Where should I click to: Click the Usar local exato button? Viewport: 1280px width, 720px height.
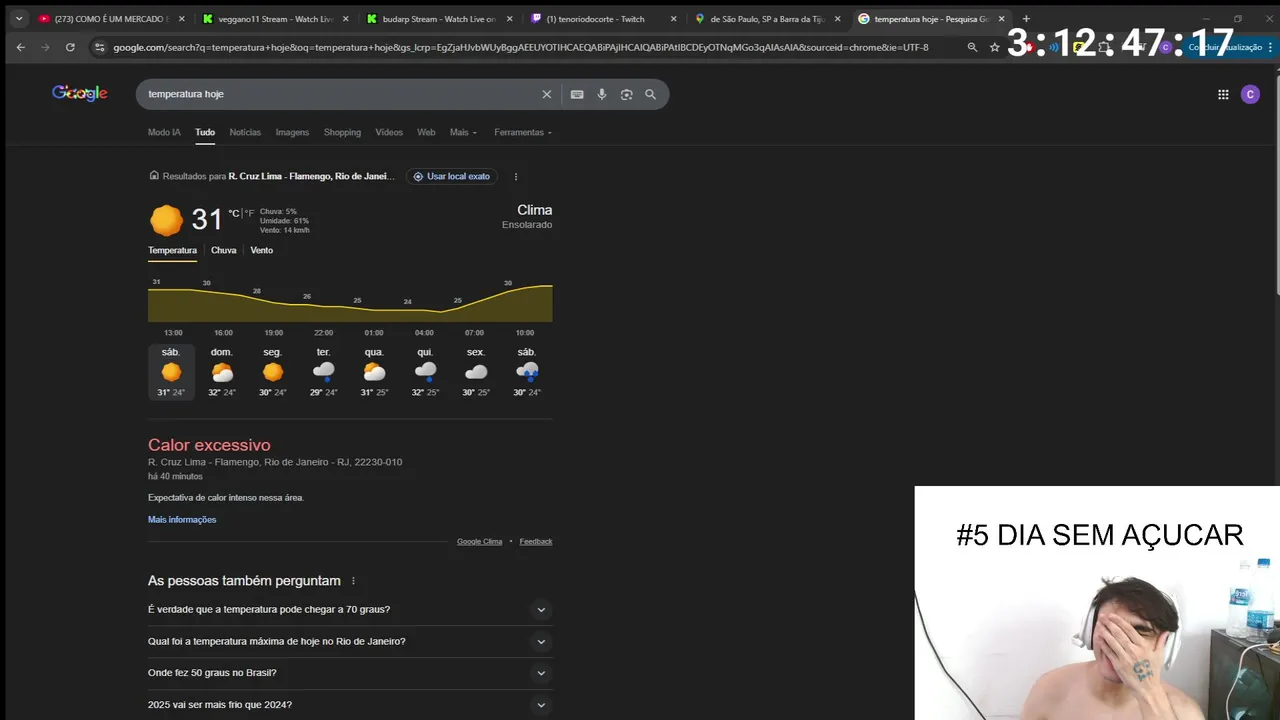pyautogui.click(x=451, y=176)
